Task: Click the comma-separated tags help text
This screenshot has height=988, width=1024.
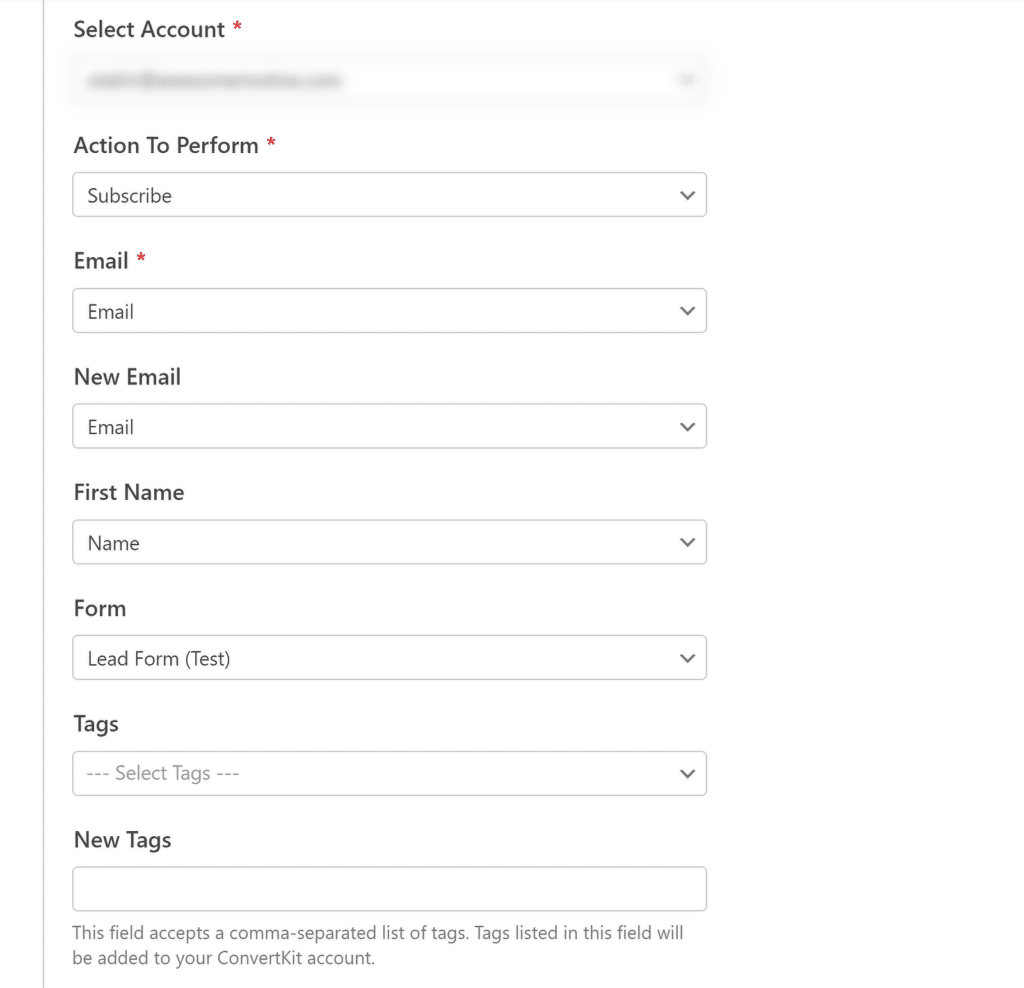Action: (377, 945)
